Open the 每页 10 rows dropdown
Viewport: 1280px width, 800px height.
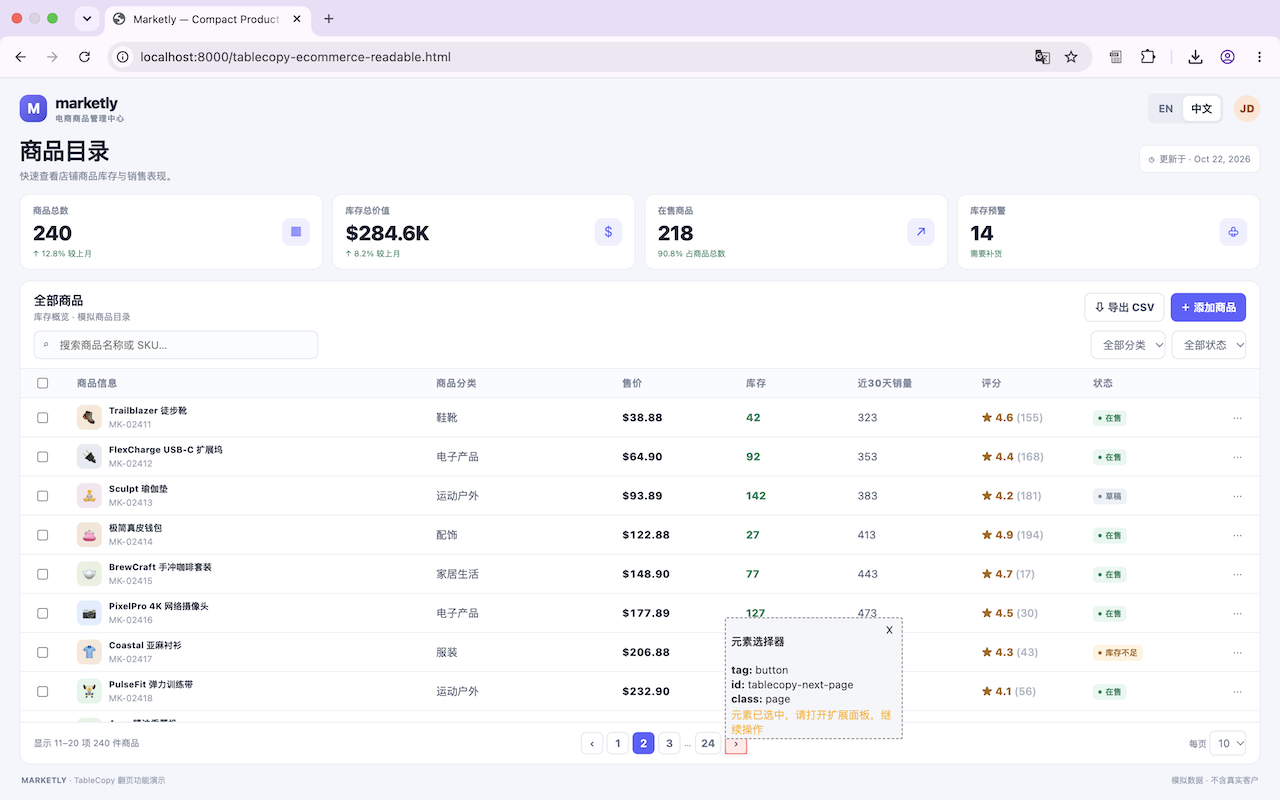point(1227,743)
